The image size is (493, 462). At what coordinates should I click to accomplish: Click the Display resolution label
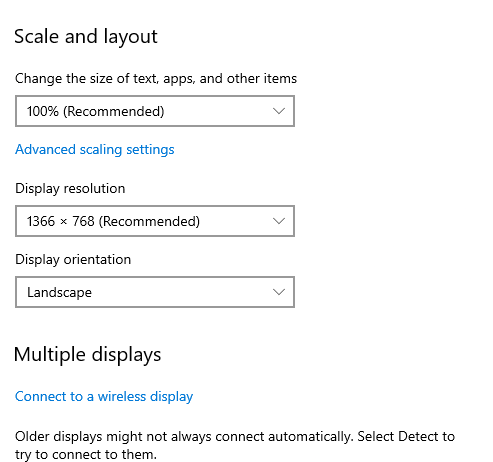pyautogui.click(x=70, y=189)
